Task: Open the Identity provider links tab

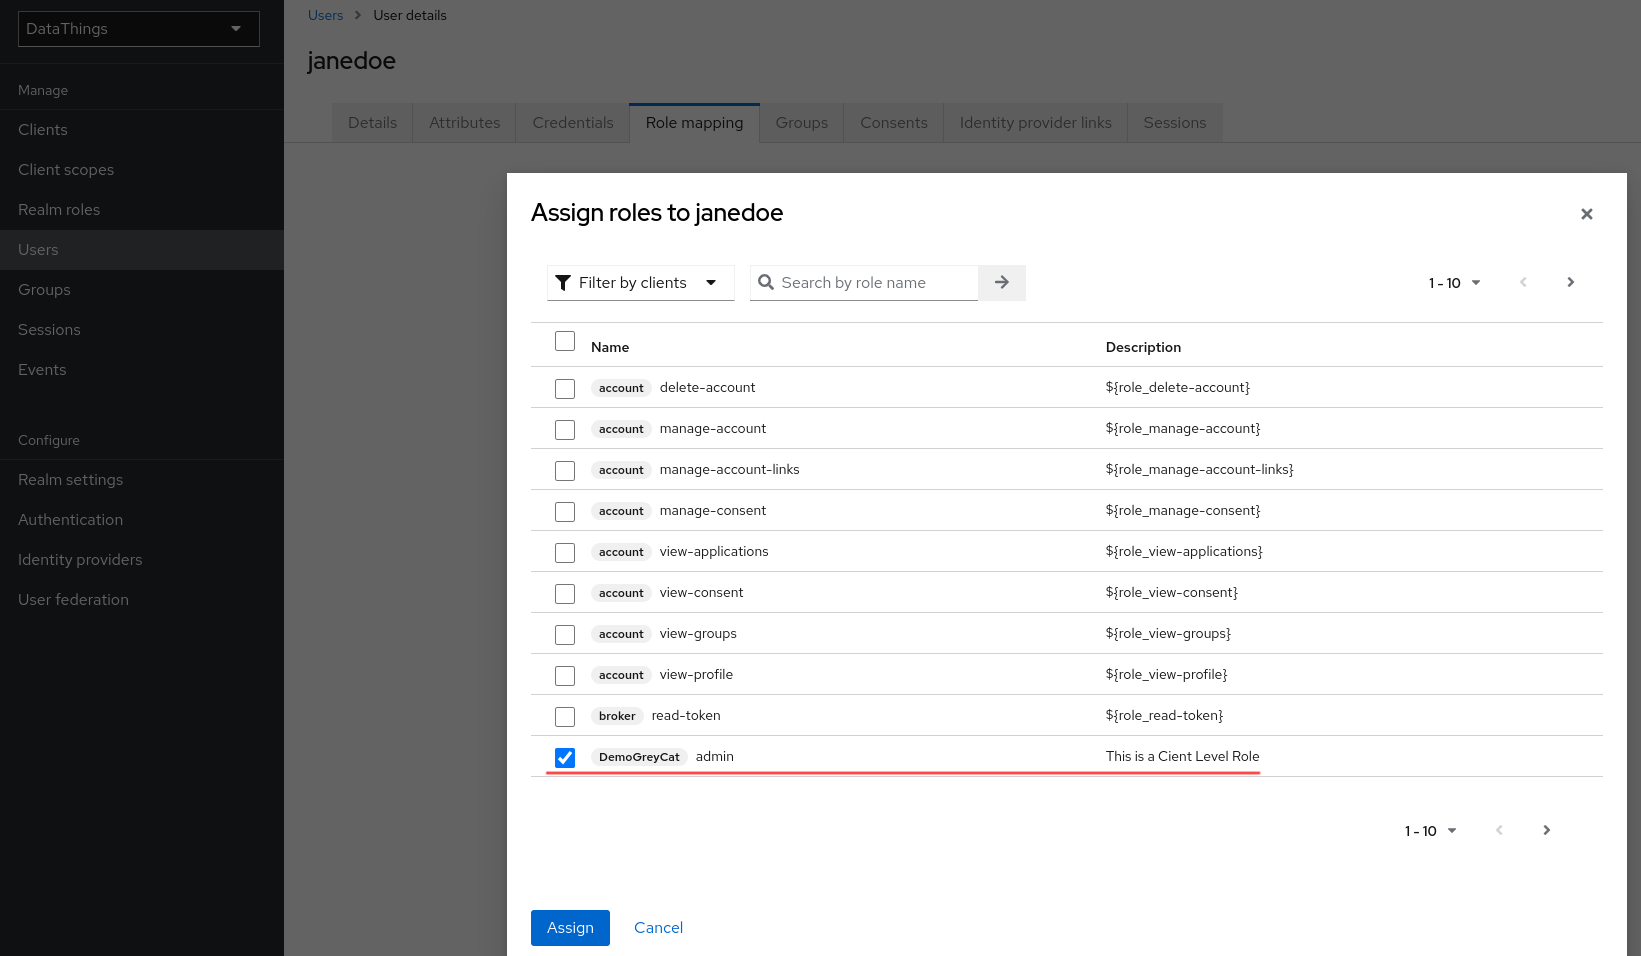Action: [x=1036, y=123]
